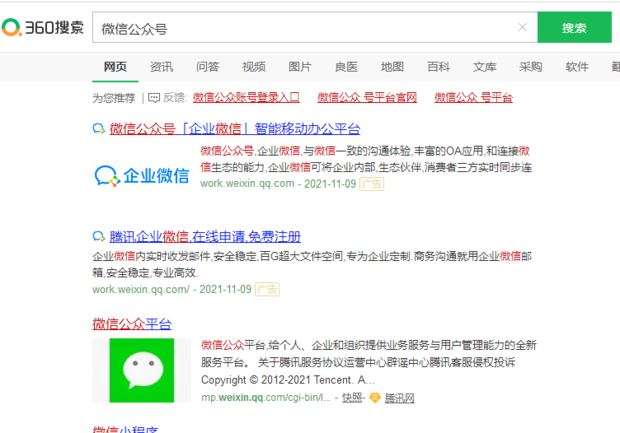The width and height of the screenshot is (620, 433).
Task: Open the 软件 tab
Action: (x=577, y=67)
